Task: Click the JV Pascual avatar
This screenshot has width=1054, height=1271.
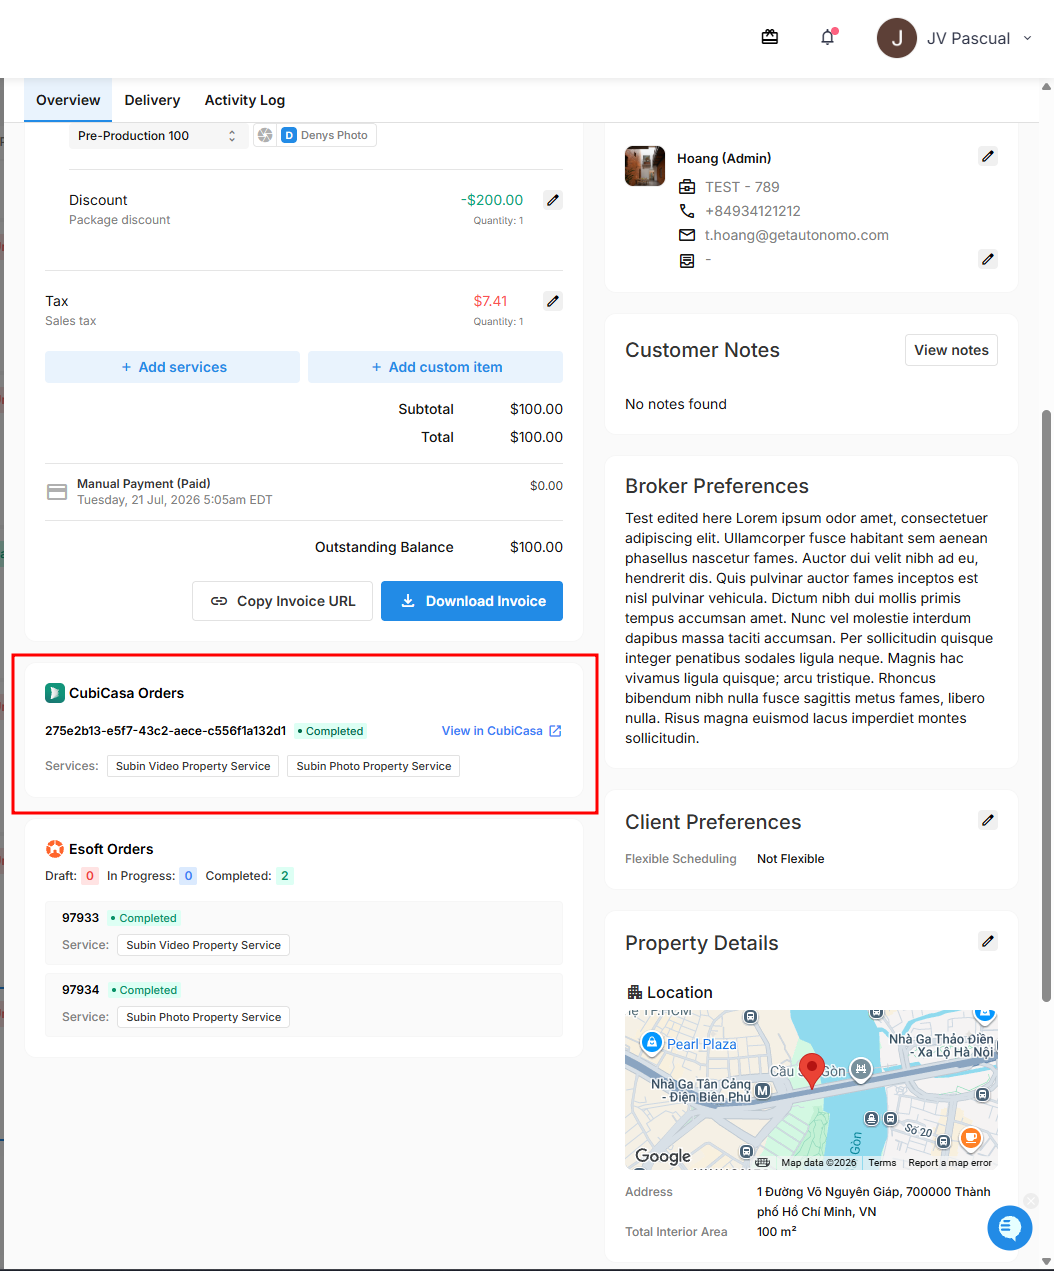Action: click(897, 38)
